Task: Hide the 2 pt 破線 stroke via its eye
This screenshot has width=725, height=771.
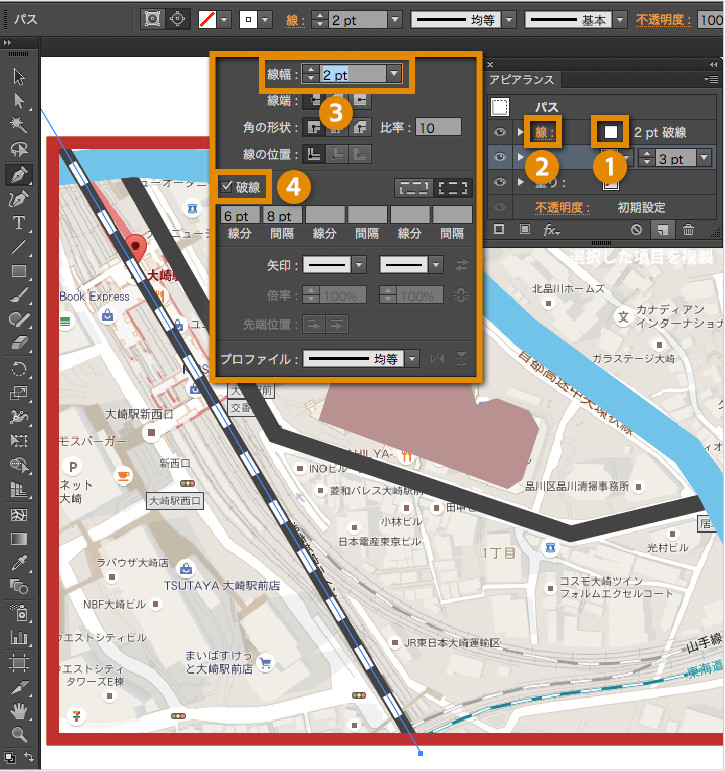Action: click(x=500, y=132)
